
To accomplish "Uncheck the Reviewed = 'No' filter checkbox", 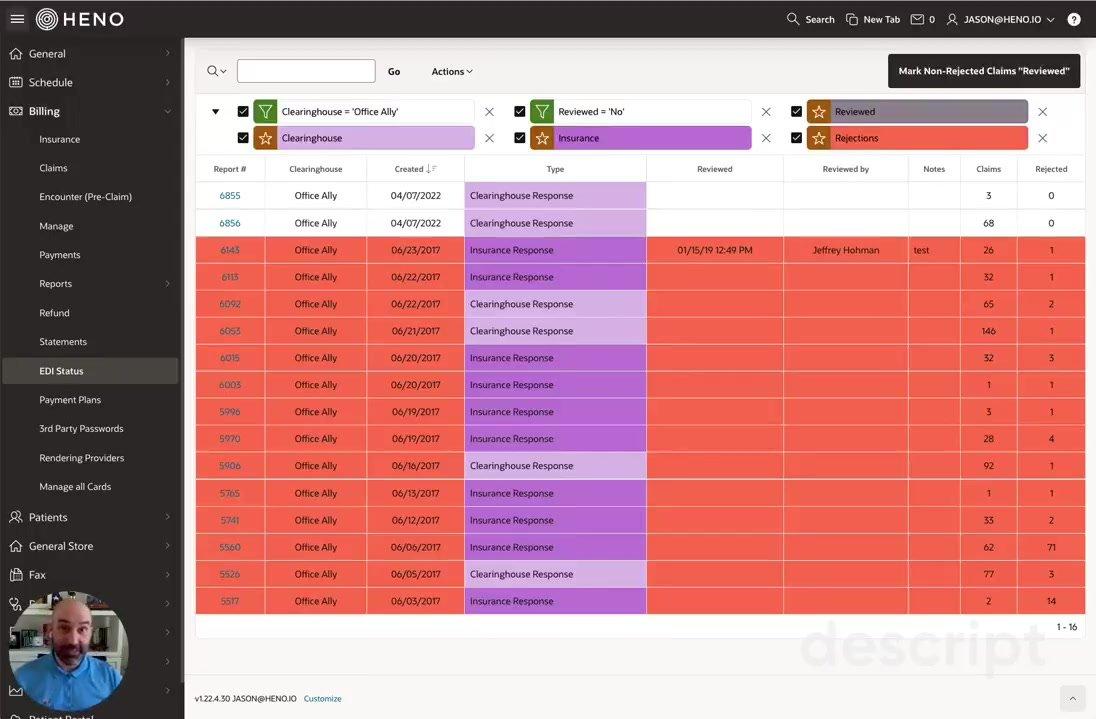I will click(518, 110).
